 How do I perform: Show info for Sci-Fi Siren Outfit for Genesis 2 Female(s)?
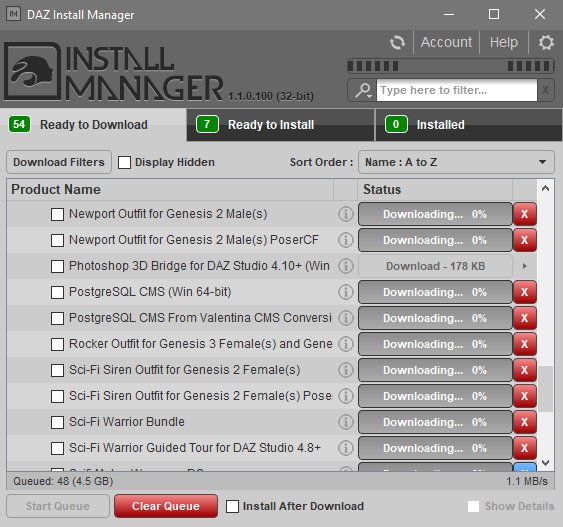pos(345,370)
